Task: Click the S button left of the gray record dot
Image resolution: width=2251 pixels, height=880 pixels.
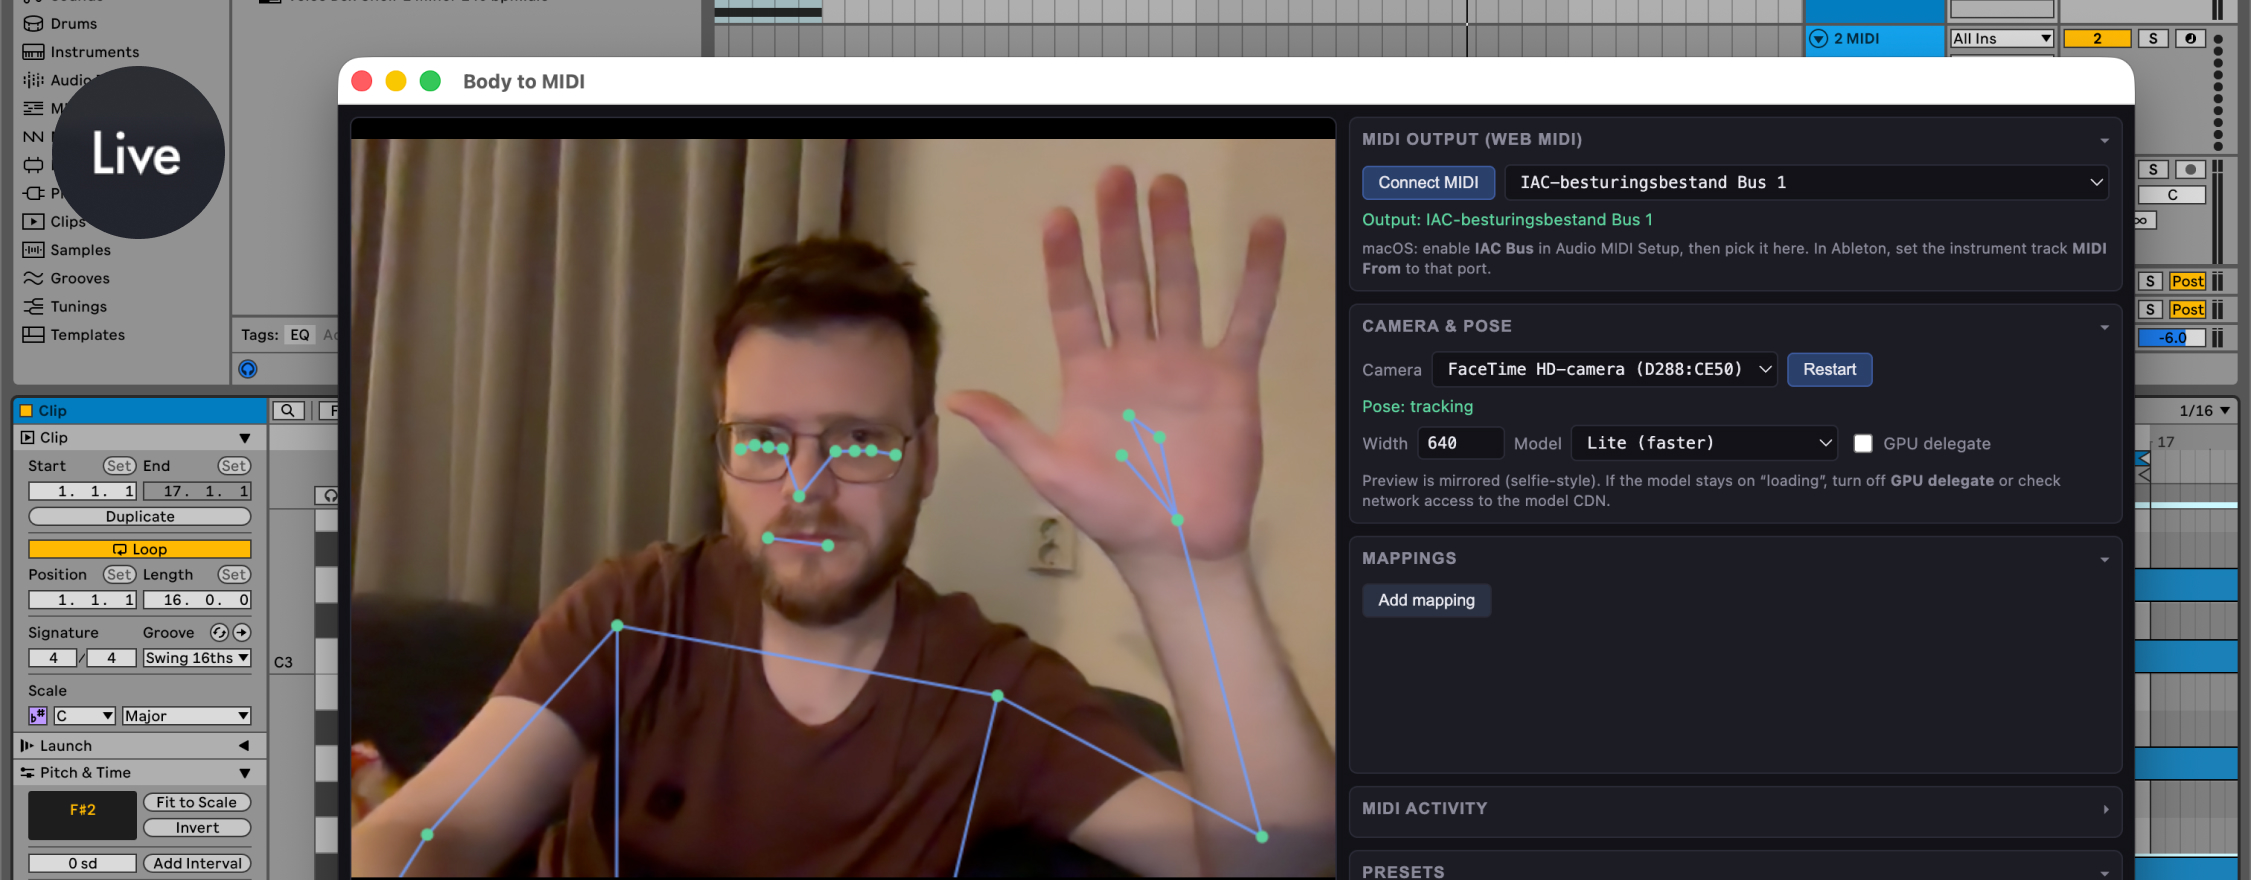Action: click(2153, 170)
